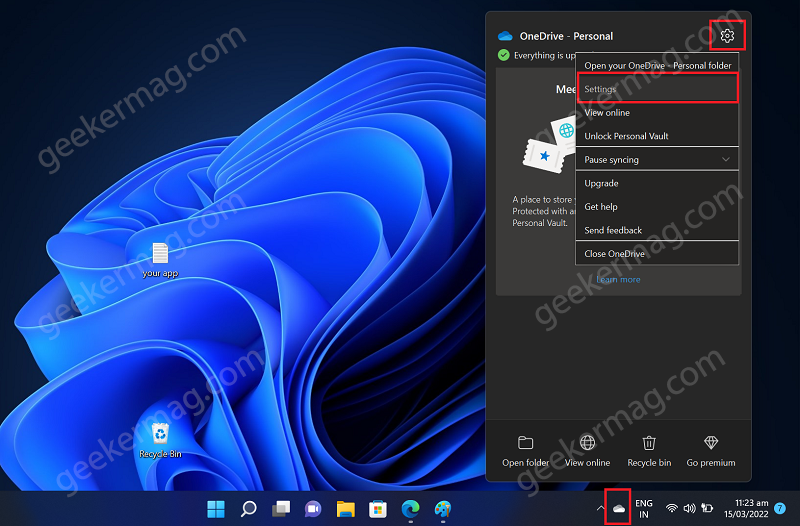Screen dimensions: 800x526
Task: Open the clock showing 11:23 am
Action: [x=746, y=508]
